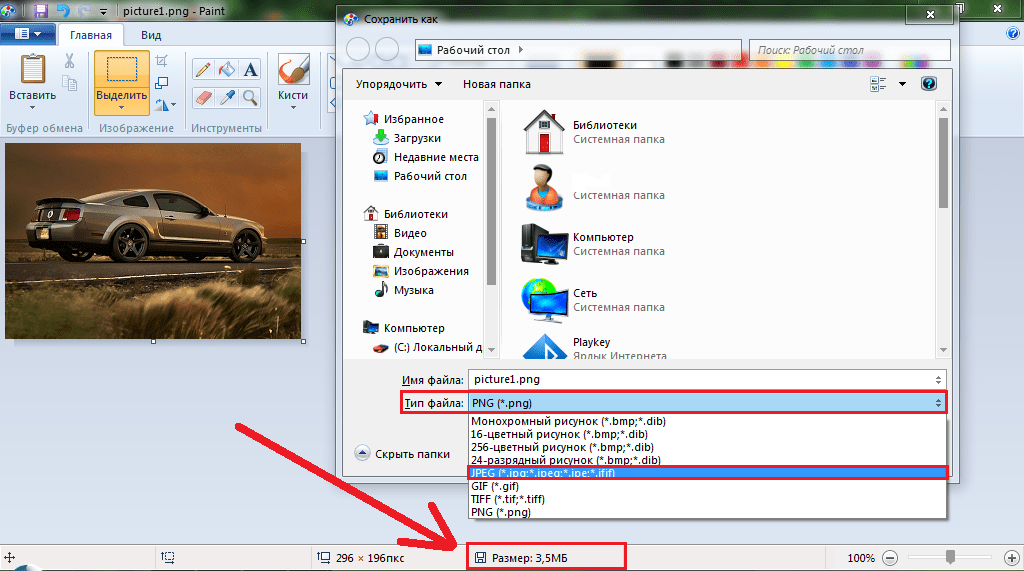The width and height of the screenshot is (1024, 571).
Task: Choose JPEG (*.jpg;*.jpeg;*.jpe;*.jfif) file type
Action: tap(708, 473)
